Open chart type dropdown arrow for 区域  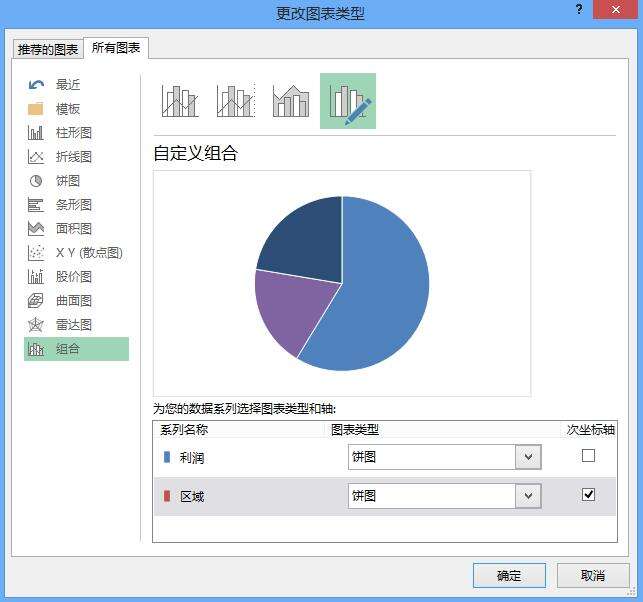(528, 496)
